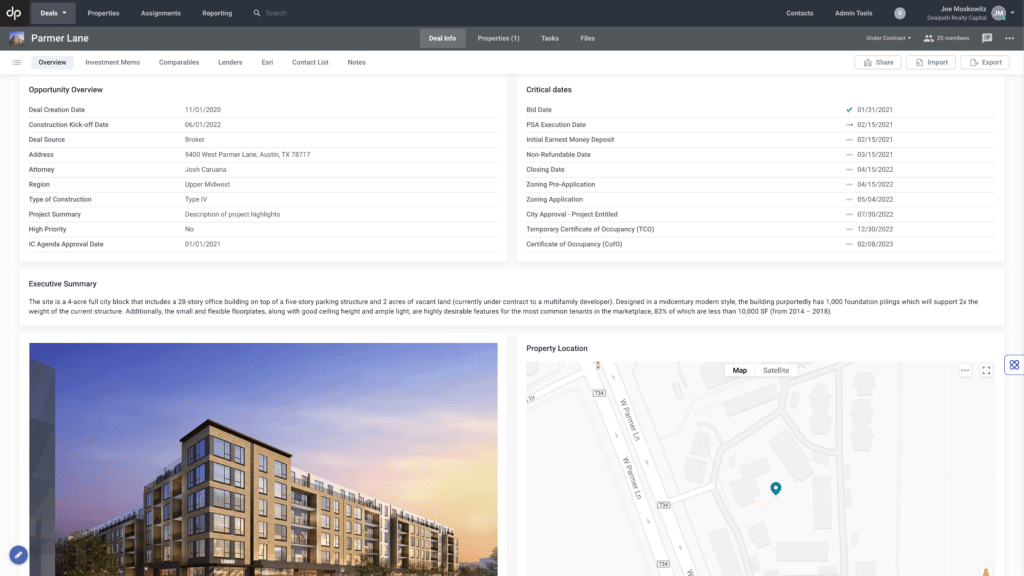Open the Under Contract status dropdown

(888, 38)
